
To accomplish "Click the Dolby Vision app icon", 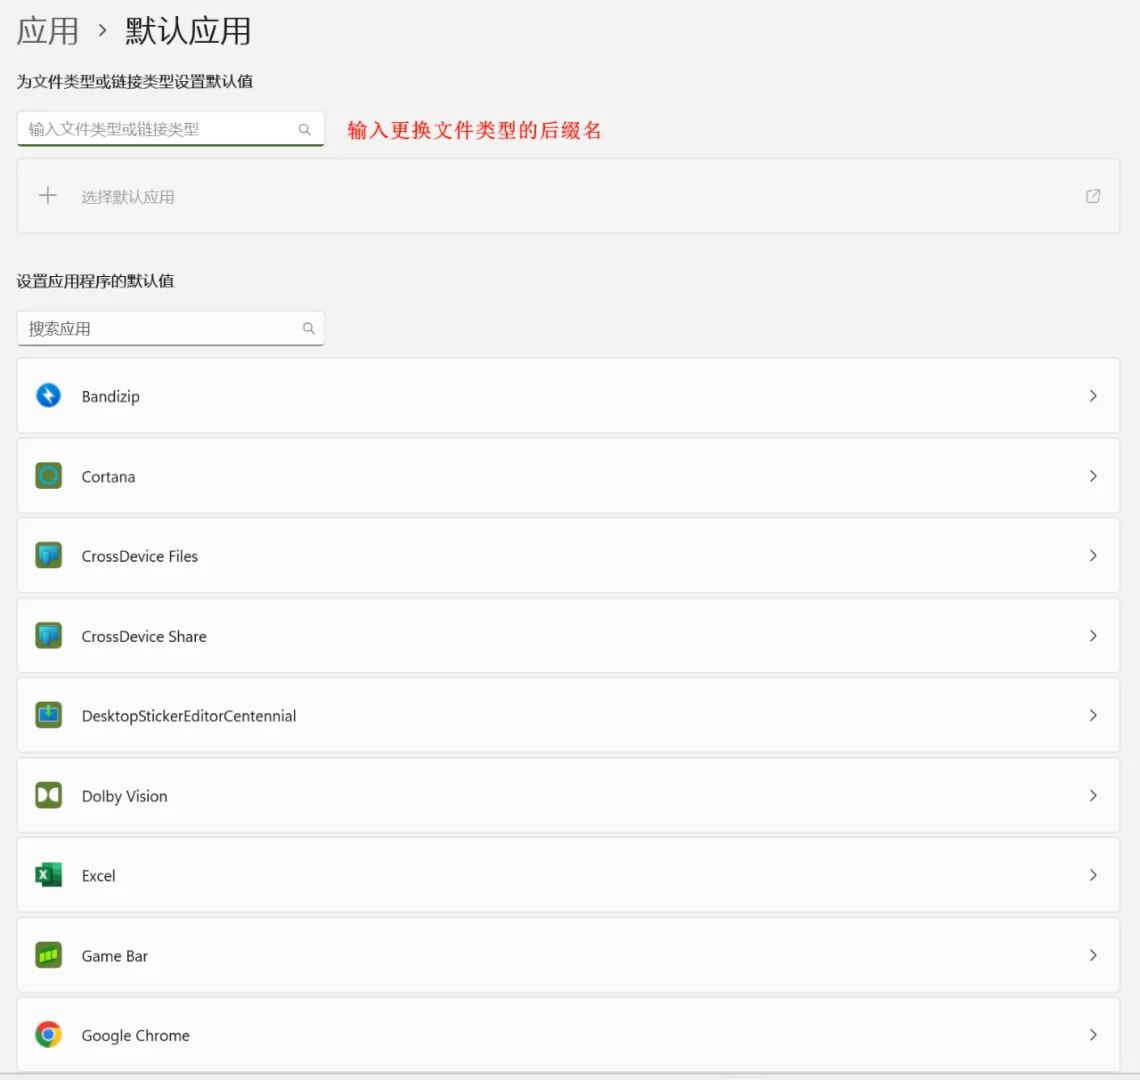I will tap(48, 795).
